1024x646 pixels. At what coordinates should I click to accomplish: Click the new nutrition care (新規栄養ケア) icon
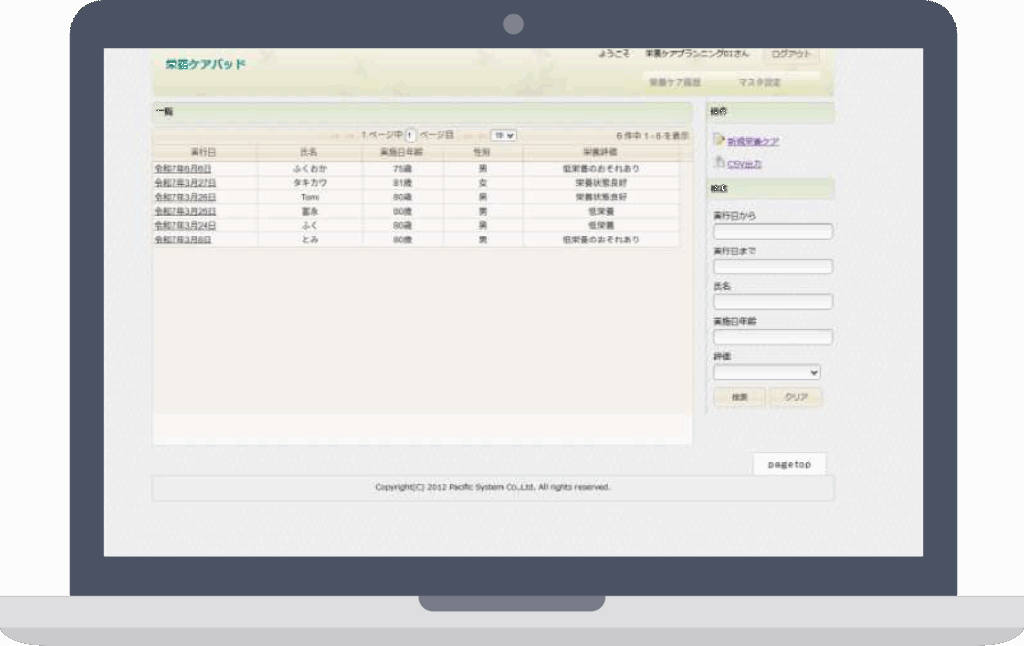[x=719, y=140]
